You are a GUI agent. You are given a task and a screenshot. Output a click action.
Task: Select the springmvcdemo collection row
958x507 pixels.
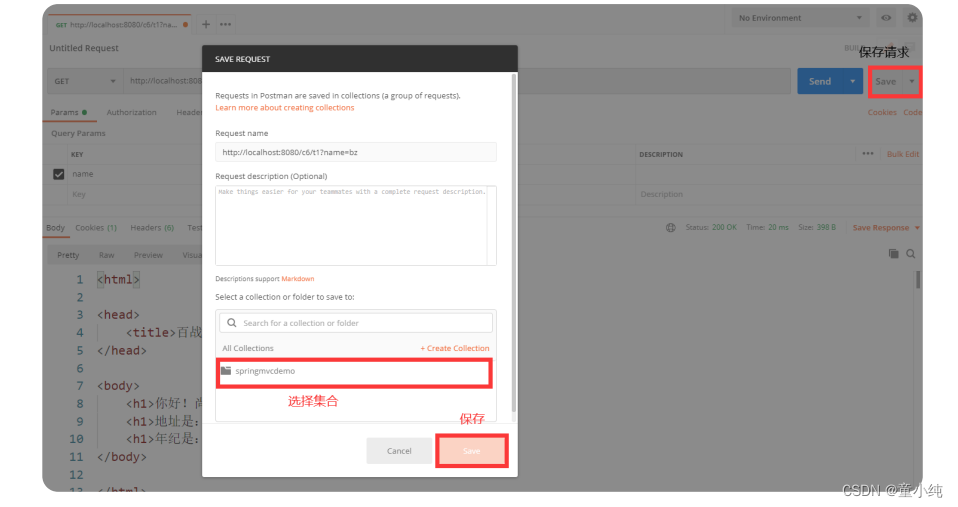point(354,372)
